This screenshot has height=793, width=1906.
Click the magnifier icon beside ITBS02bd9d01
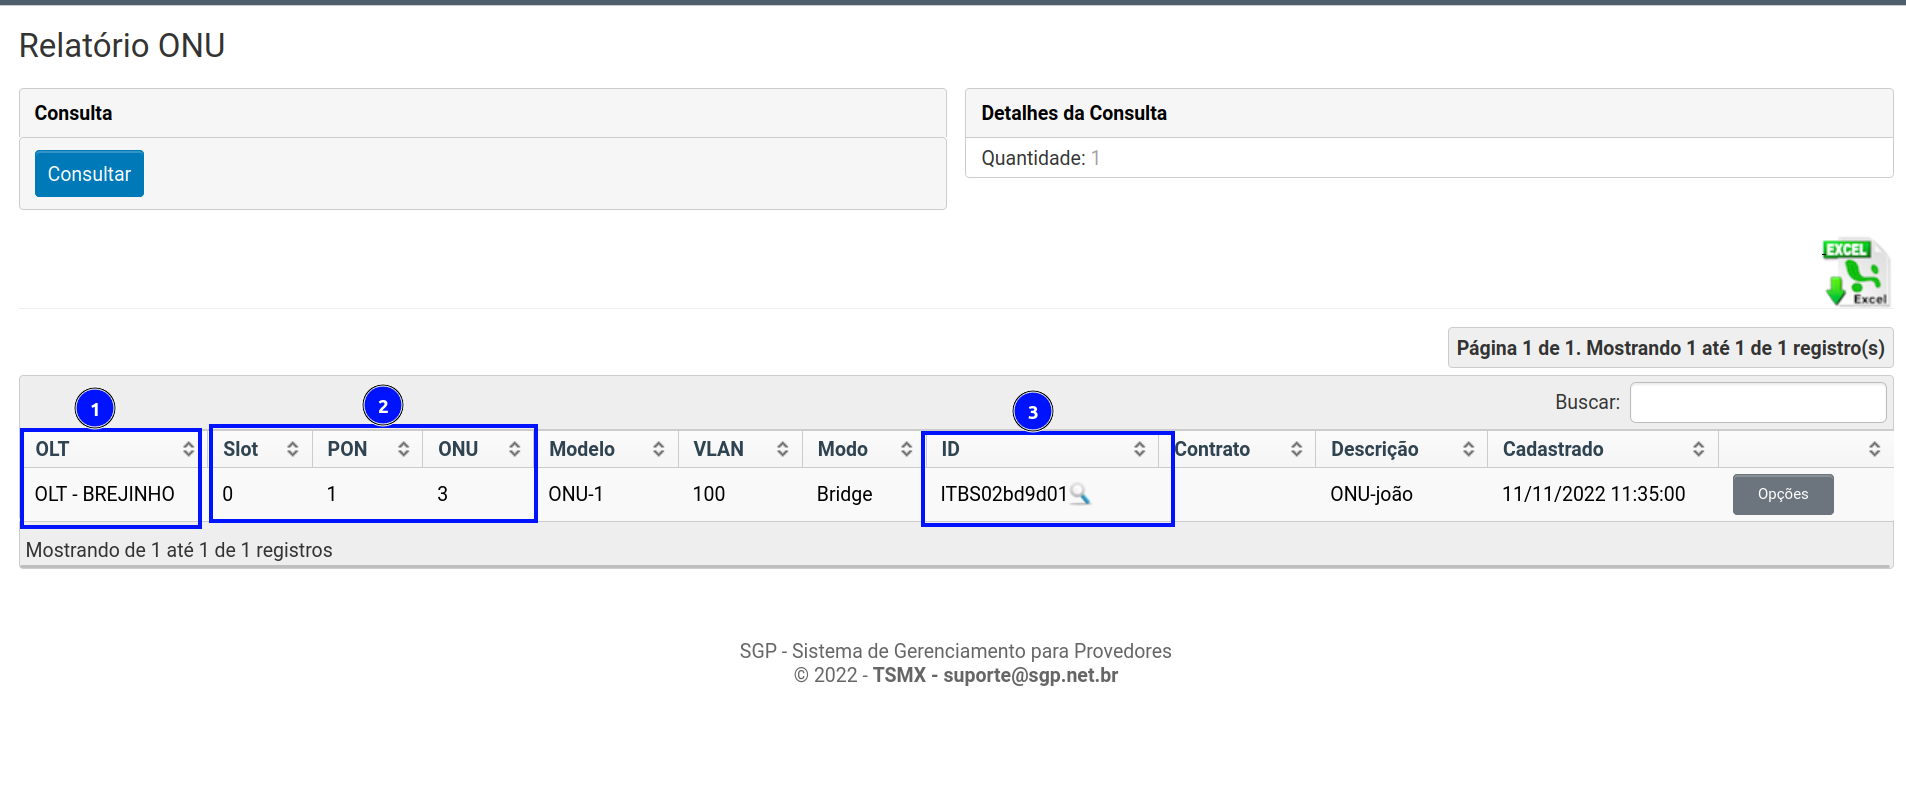click(1080, 494)
